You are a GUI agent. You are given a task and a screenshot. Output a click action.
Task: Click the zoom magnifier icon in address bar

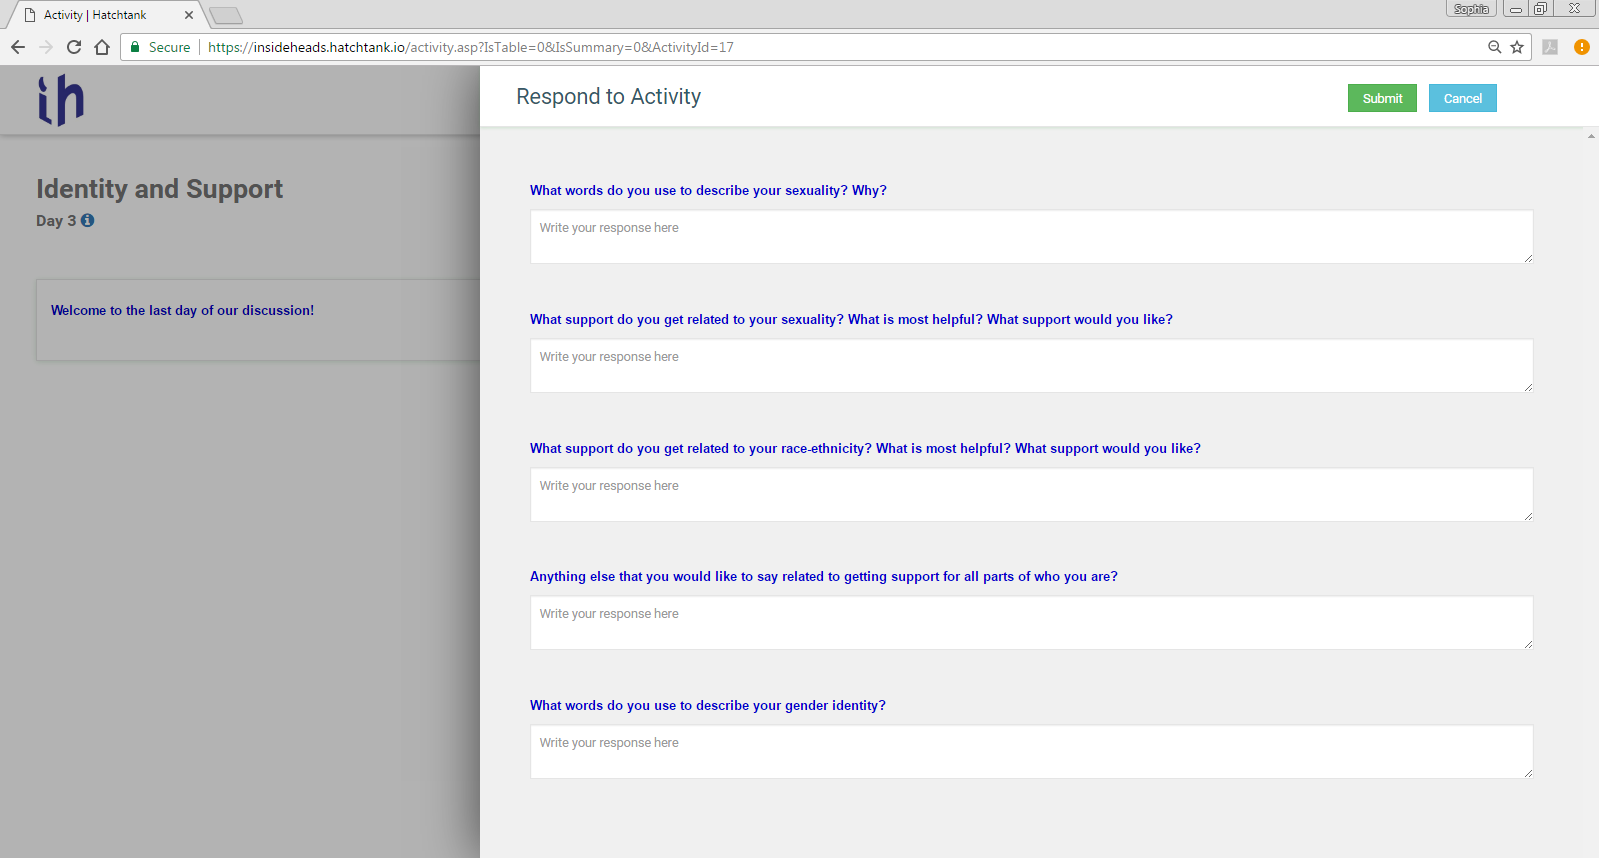(1495, 47)
